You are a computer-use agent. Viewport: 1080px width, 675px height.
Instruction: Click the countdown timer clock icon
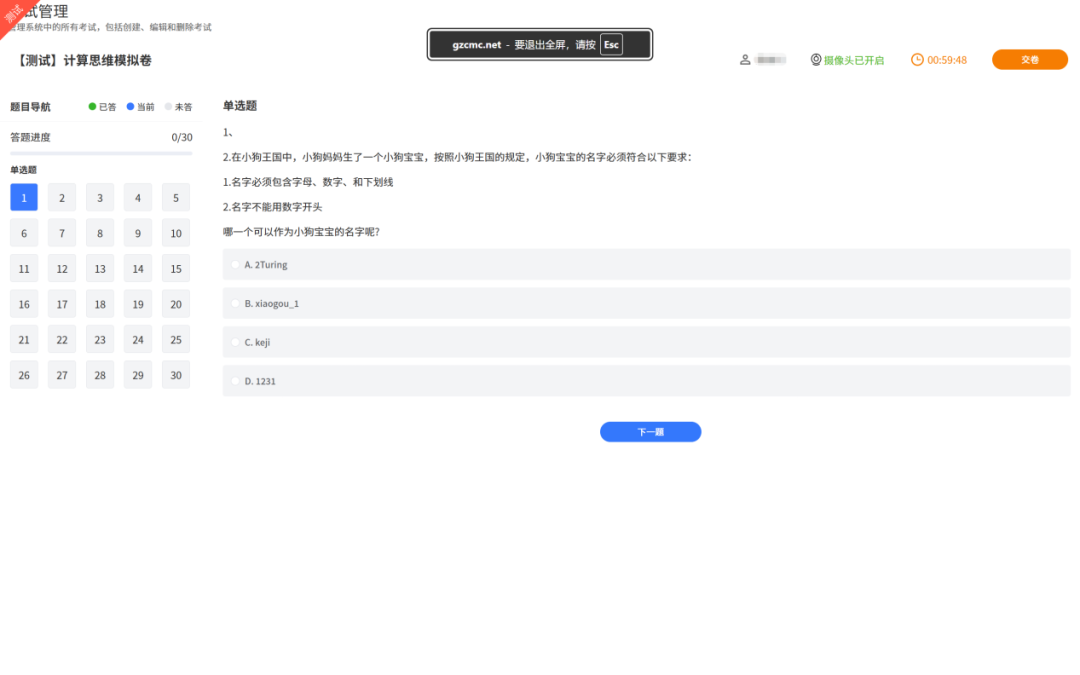pyautogui.click(x=917, y=60)
